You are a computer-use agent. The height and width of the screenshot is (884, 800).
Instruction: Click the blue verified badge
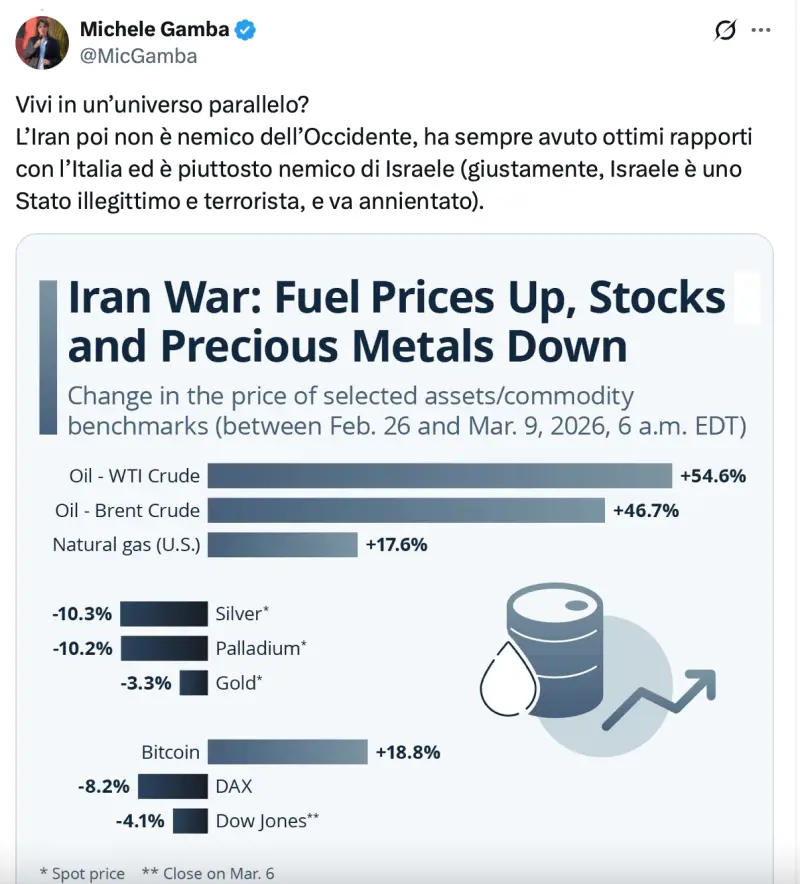246,31
